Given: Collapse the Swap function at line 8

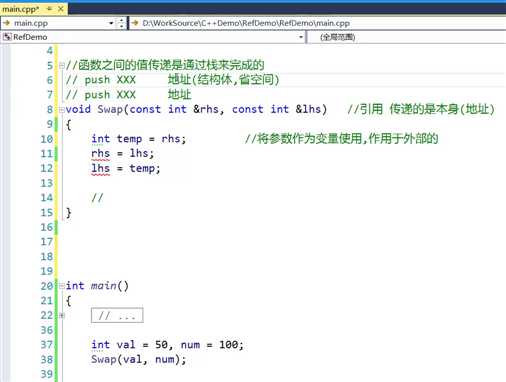Looking at the screenshot, I should (x=62, y=110).
